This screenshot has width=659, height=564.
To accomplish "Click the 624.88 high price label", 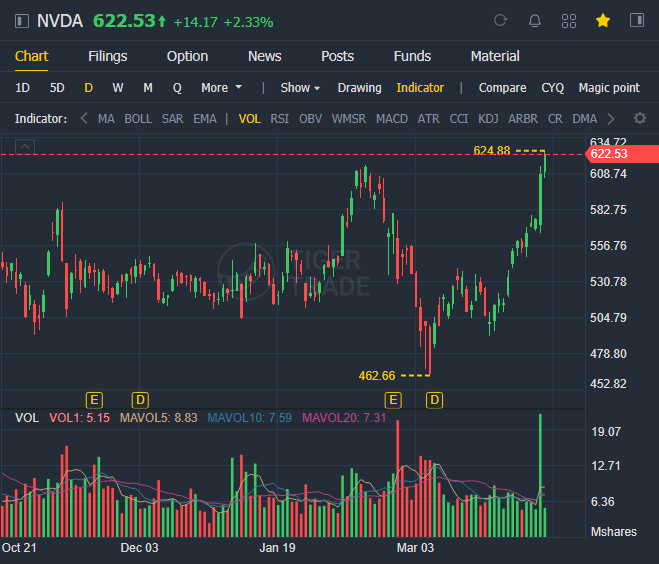I will (491, 150).
